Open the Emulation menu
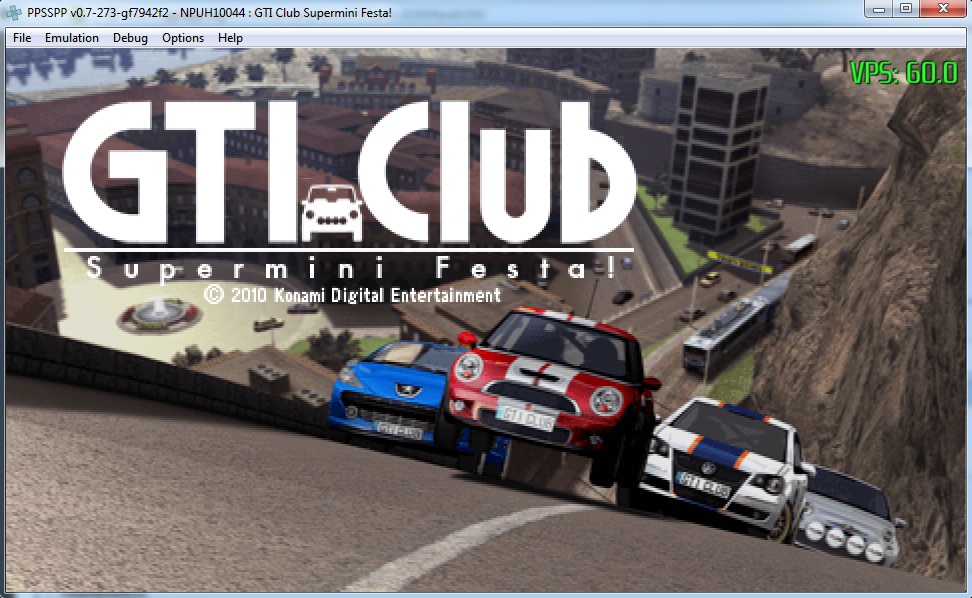Viewport: 972px width, 598px height. [x=72, y=38]
